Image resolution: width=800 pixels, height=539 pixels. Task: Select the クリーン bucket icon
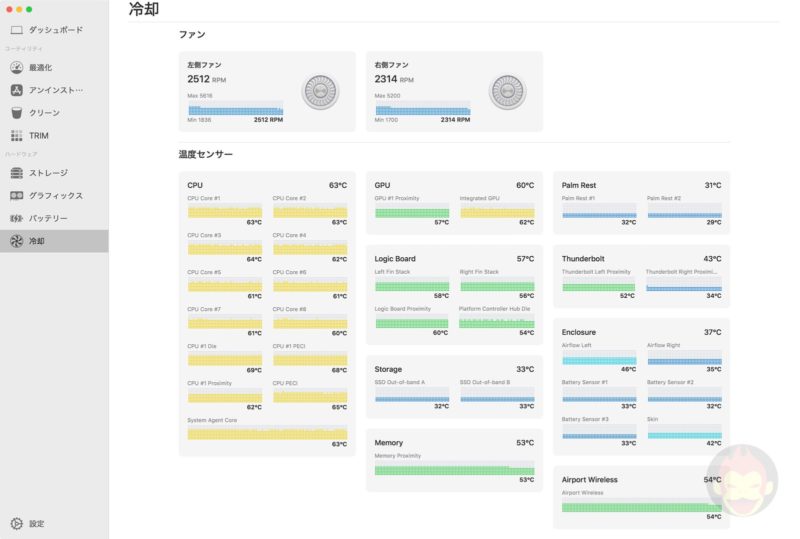click(x=16, y=113)
